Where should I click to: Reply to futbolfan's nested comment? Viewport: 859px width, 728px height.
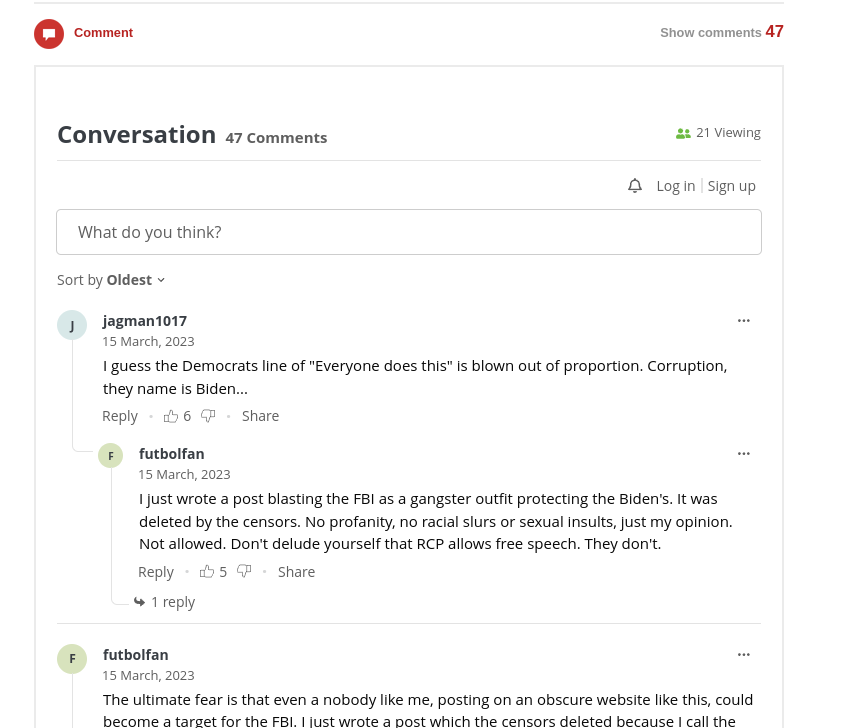[x=156, y=572]
